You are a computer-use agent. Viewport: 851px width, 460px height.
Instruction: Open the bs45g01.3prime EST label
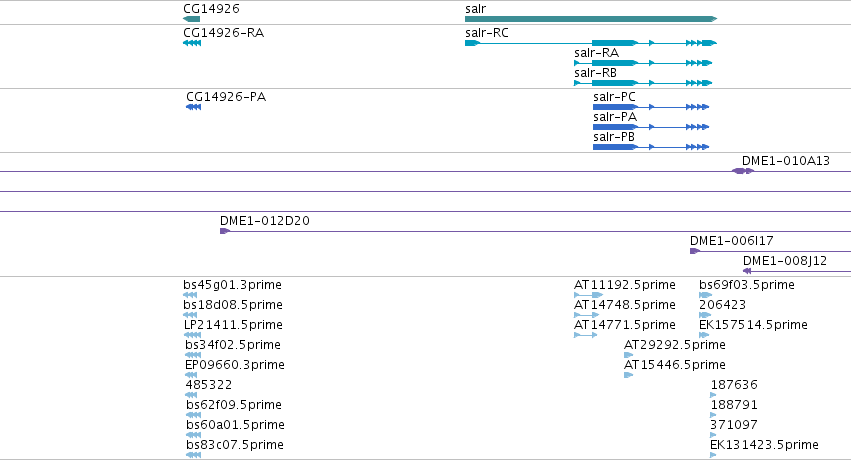tap(232, 285)
